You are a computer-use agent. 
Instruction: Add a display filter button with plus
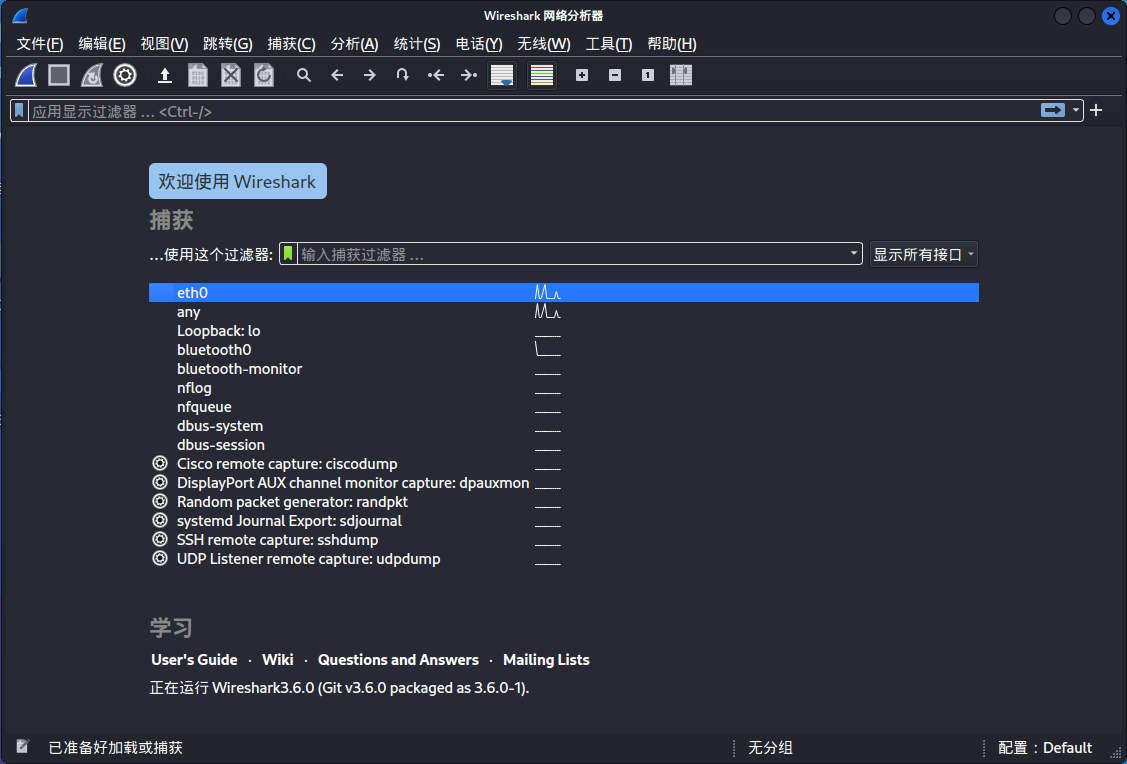click(x=1096, y=110)
